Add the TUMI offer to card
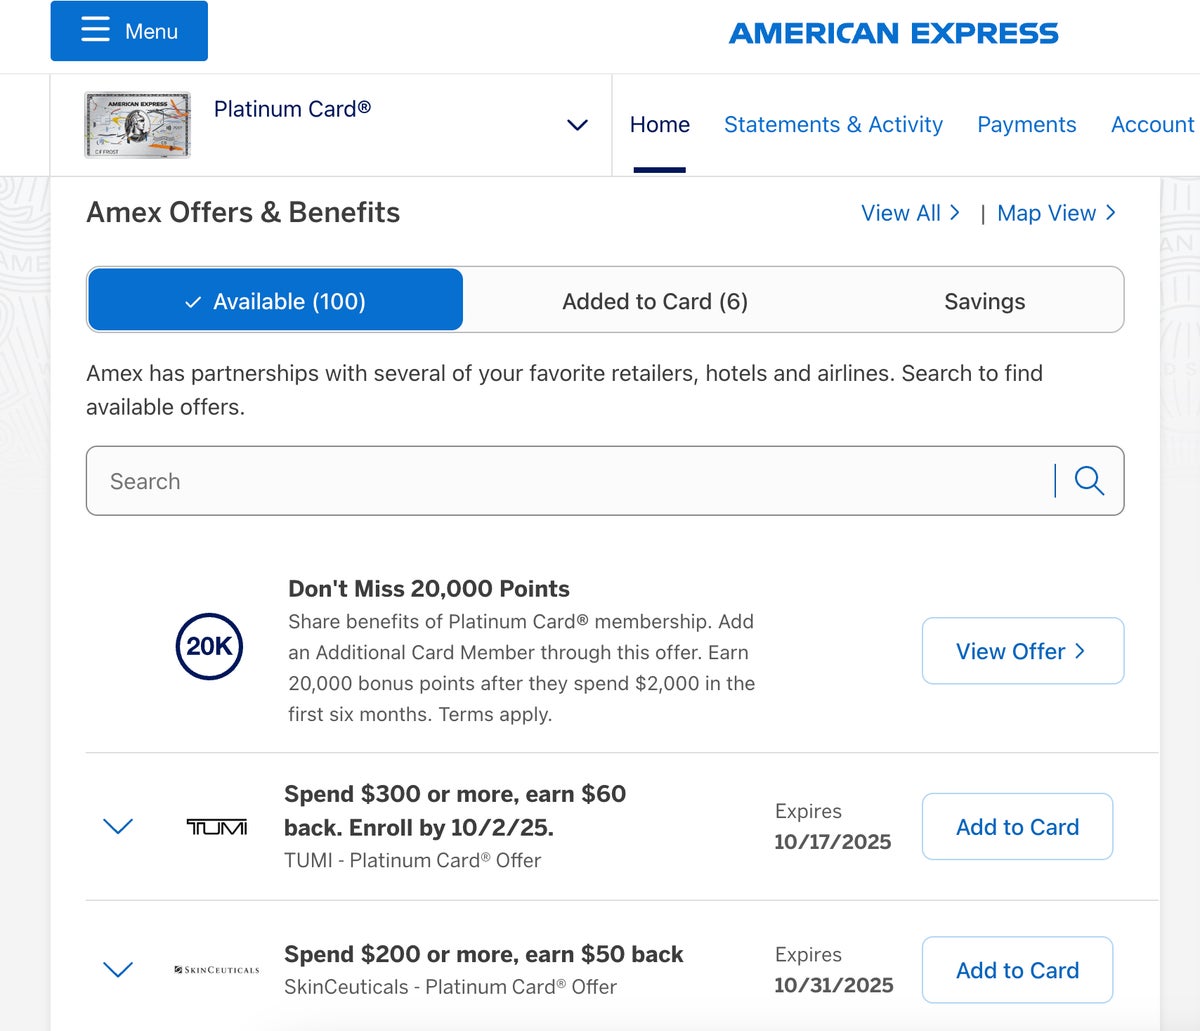Viewport: 1200px width, 1031px height. [1017, 827]
